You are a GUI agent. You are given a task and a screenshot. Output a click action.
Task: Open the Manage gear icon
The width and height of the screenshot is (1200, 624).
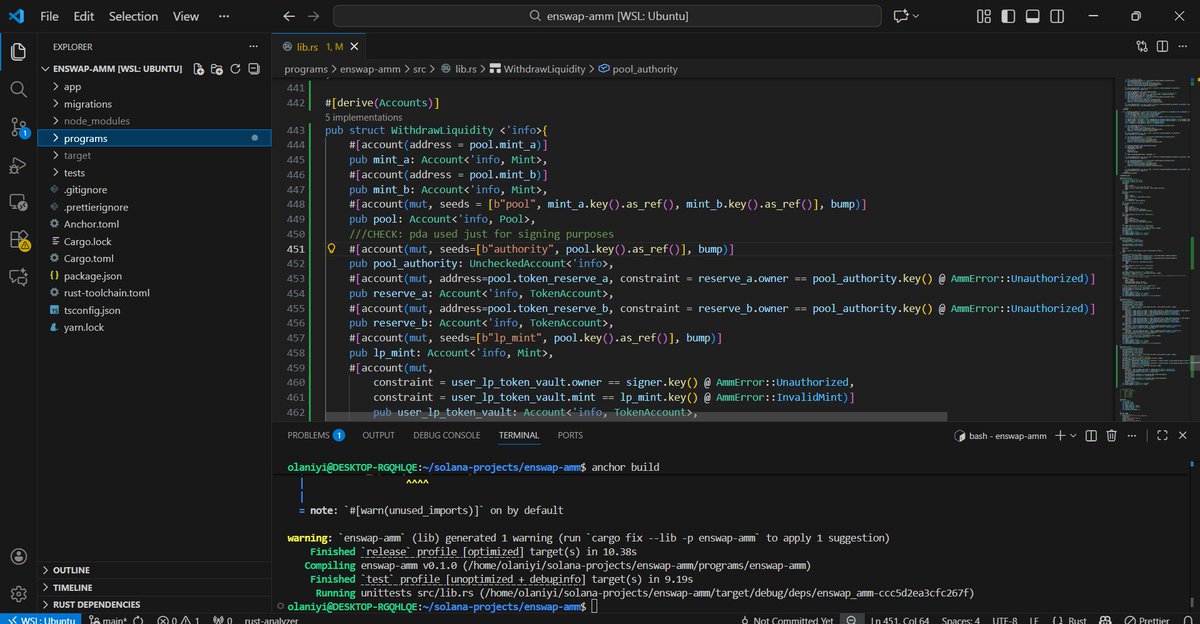[x=18, y=594]
